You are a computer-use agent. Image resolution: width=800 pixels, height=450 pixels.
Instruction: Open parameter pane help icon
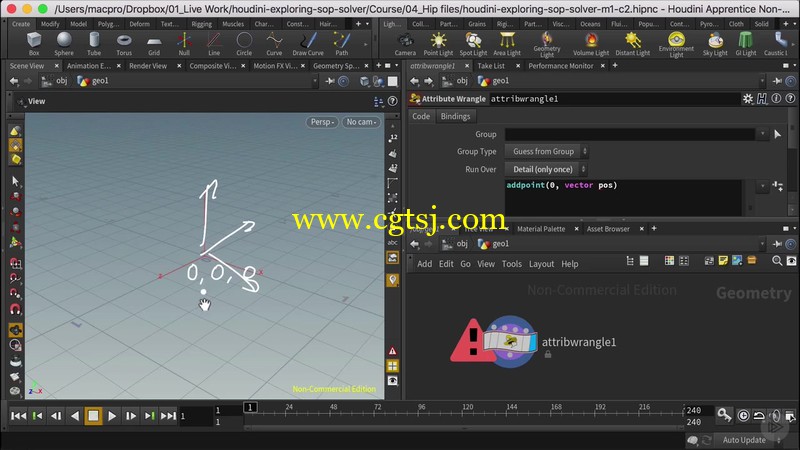(790, 99)
